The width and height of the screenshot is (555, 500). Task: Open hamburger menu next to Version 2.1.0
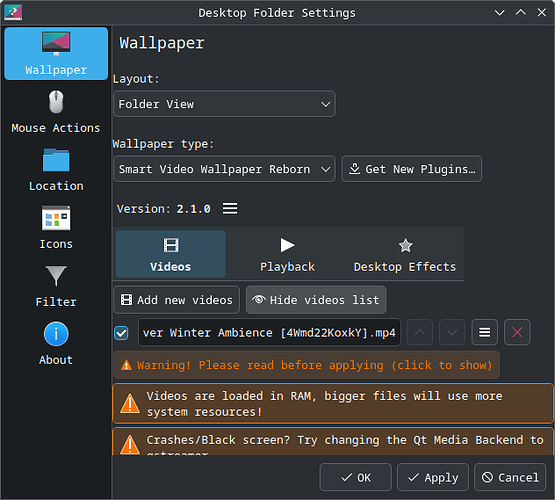[230, 209]
